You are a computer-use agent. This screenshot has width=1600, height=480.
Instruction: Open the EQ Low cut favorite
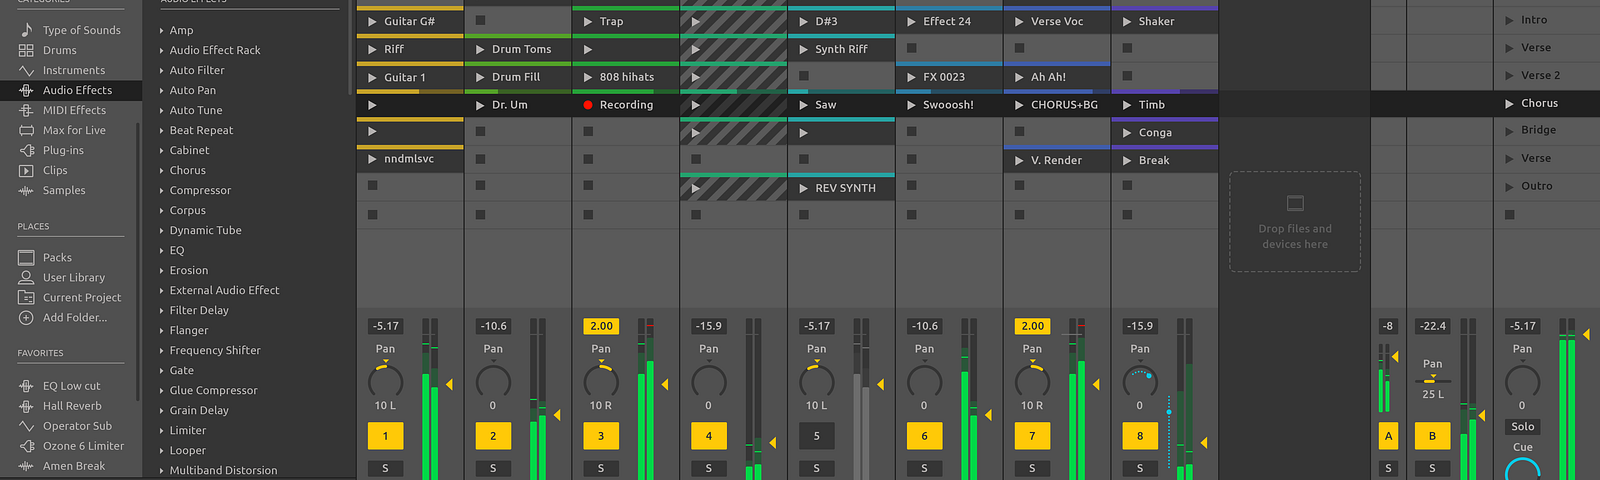pyautogui.click(x=60, y=386)
